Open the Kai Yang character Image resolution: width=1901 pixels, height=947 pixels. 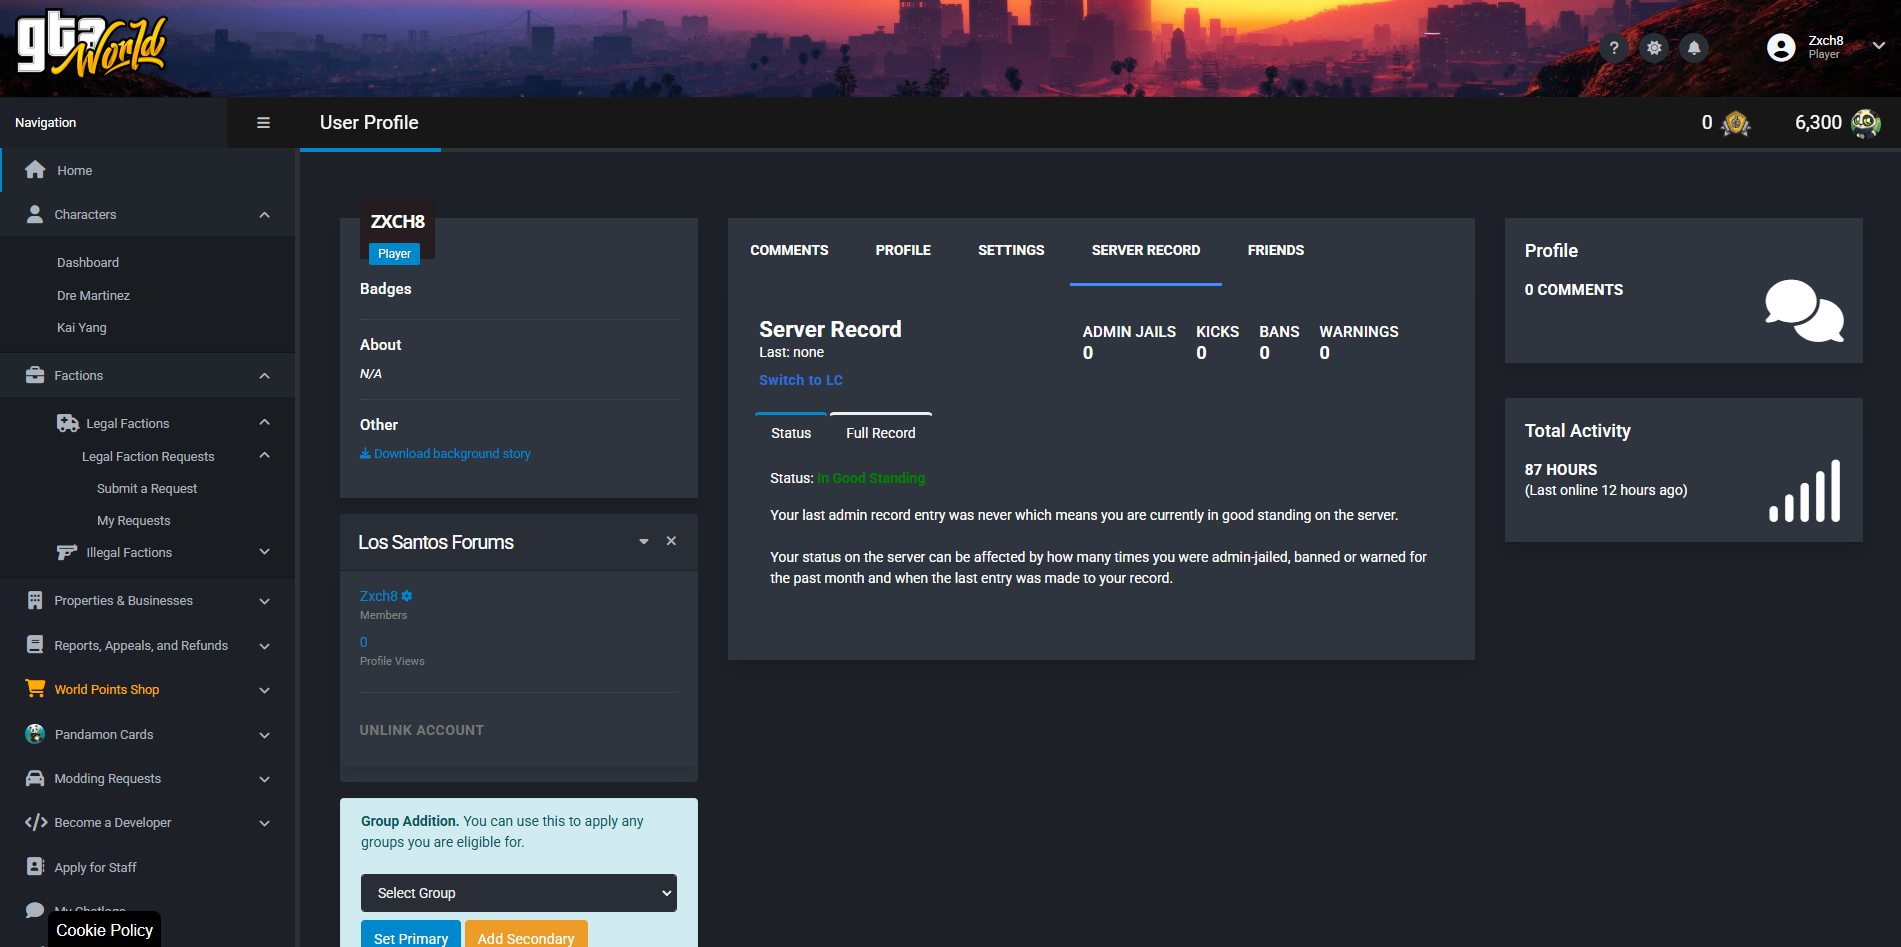[82, 327]
